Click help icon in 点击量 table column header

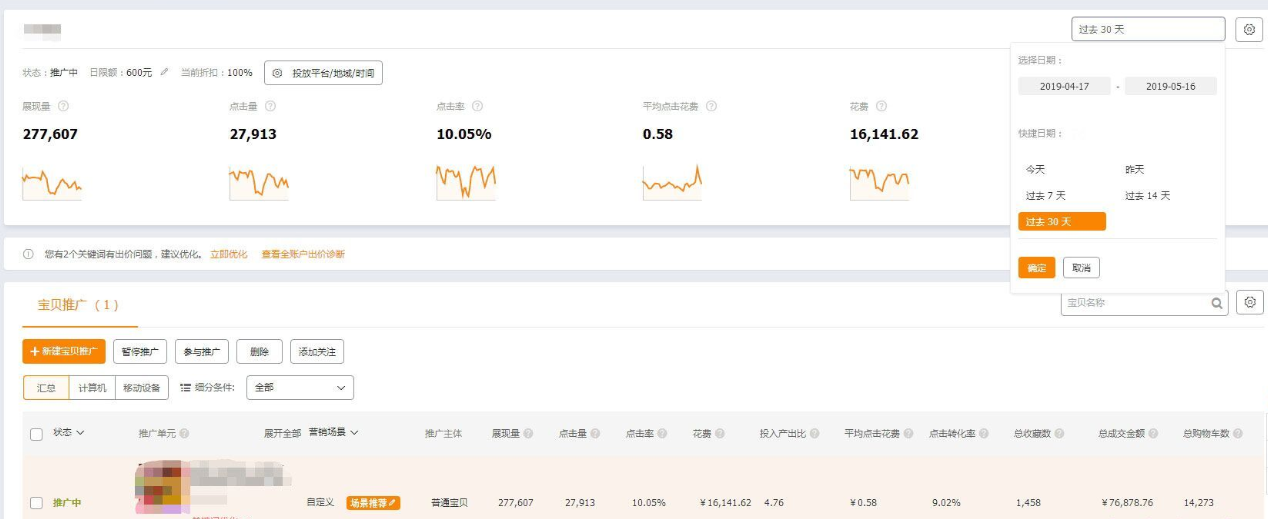click(595, 433)
